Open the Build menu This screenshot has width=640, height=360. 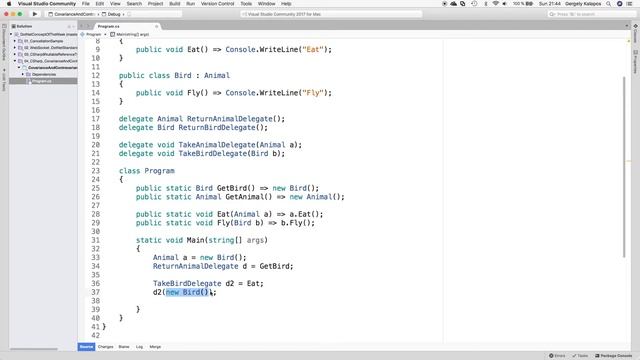click(175, 4)
